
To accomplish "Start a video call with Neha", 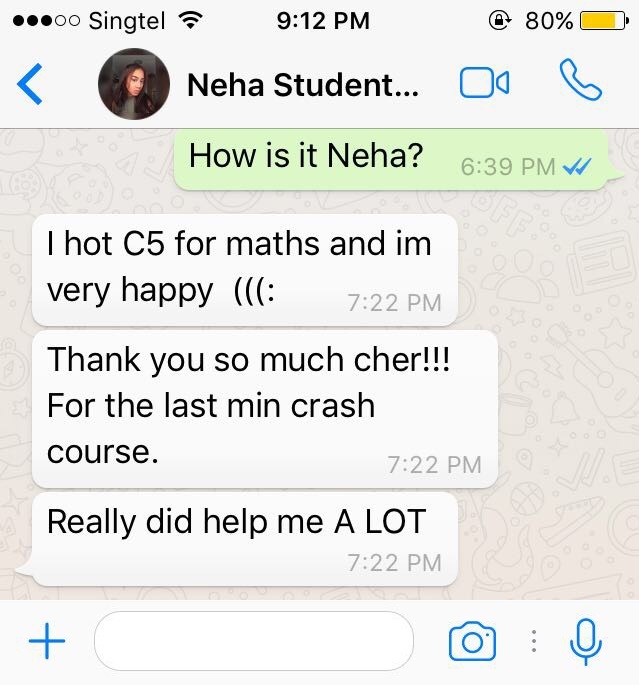I will 484,83.
